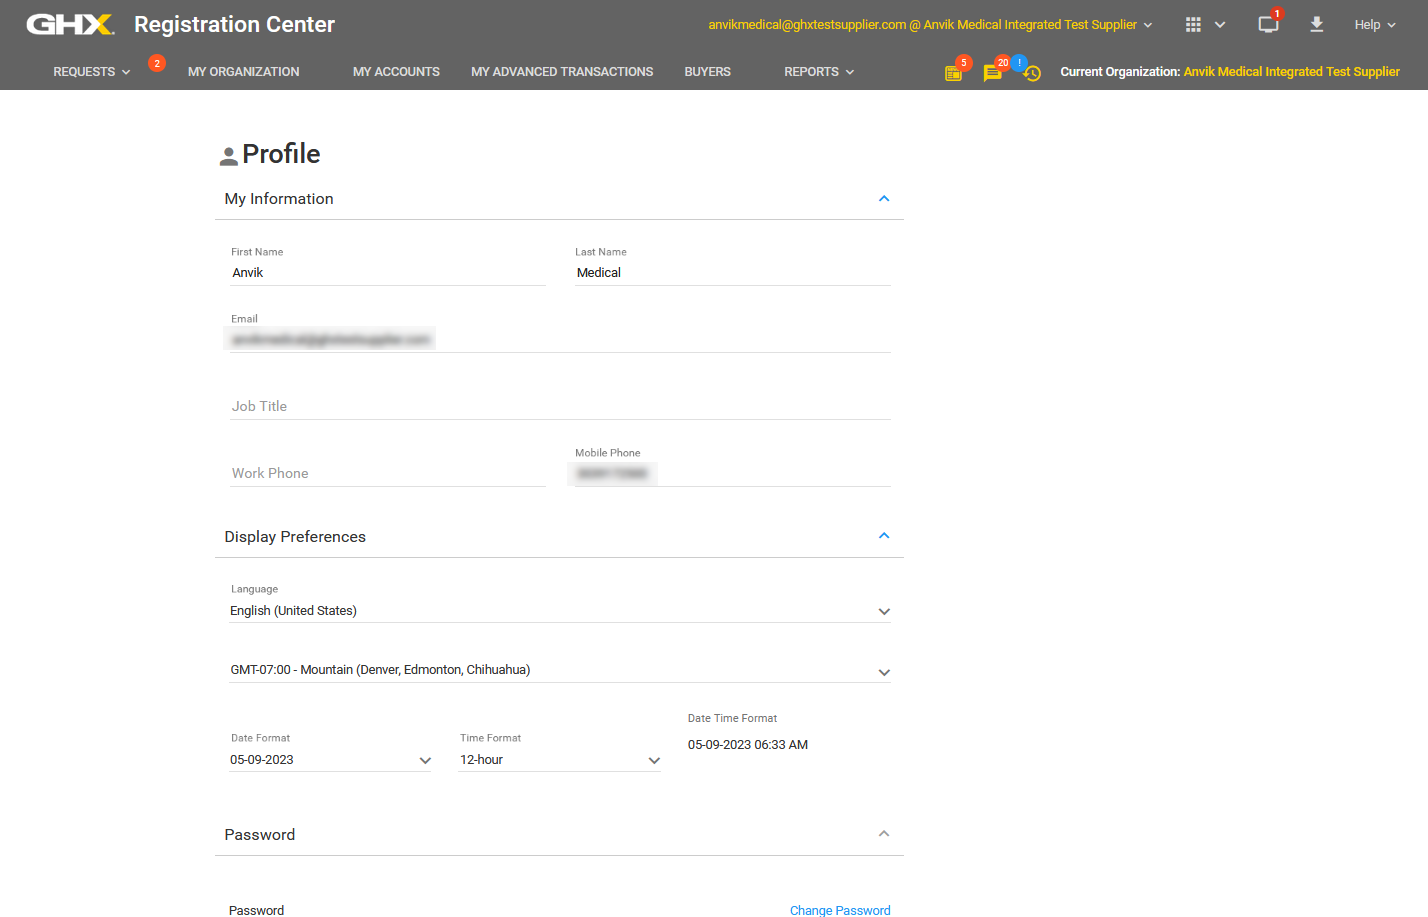The image size is (1428, 917).
Task: Collapse the Display Preferences section
Action: click(883, 536)
